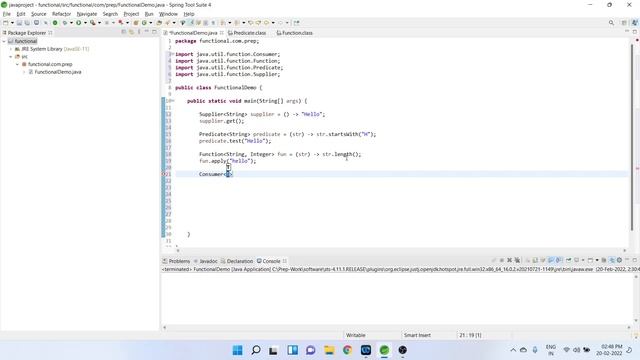
Task: Navigate Forward in editor history
Action: click(x=280, y=22)
